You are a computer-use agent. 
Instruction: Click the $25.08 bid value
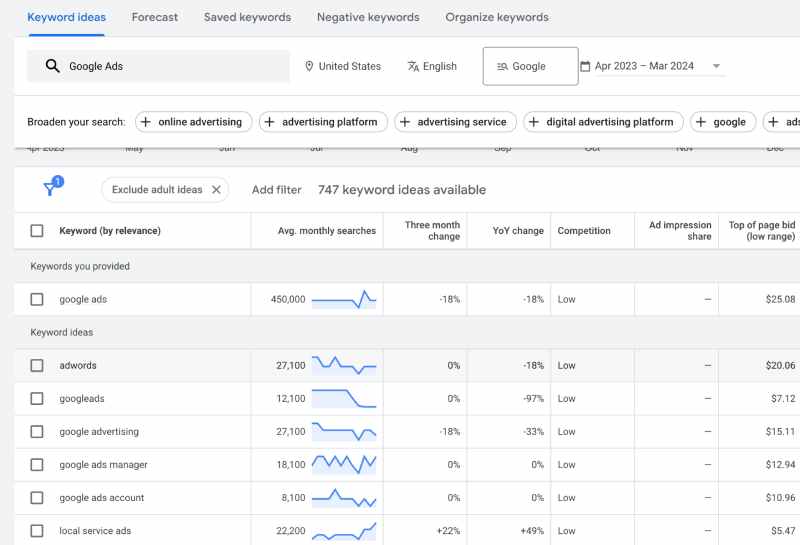click(780, 300)
